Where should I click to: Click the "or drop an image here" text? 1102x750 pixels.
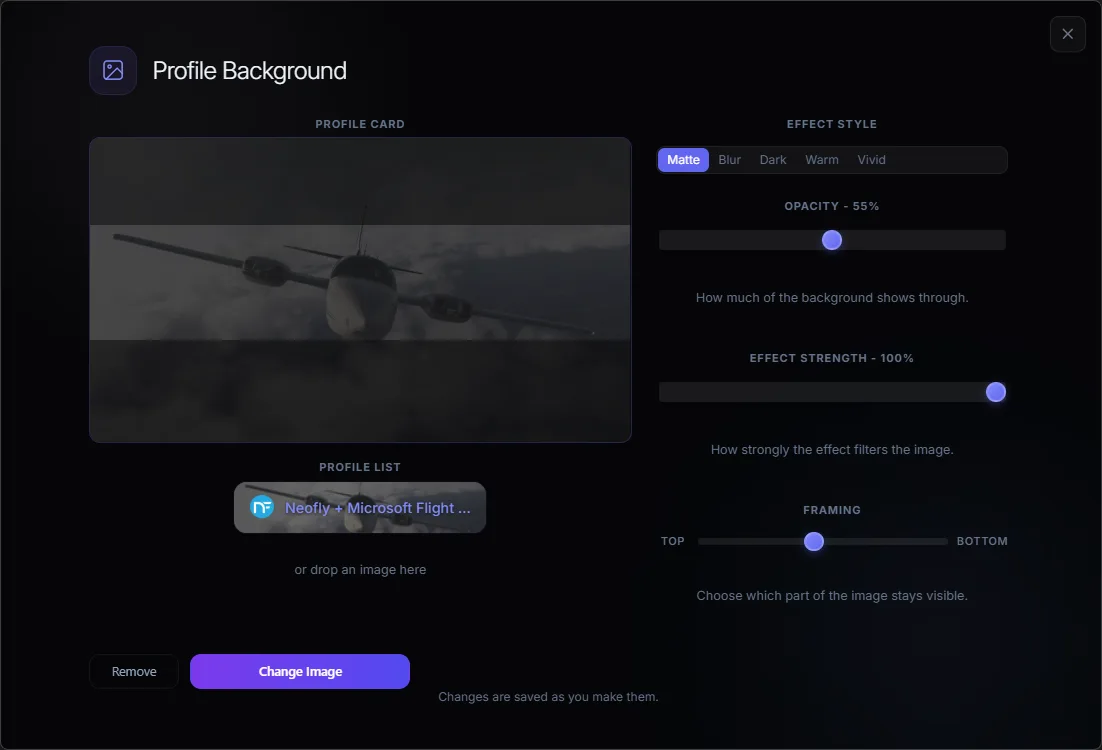pos(361,569)
